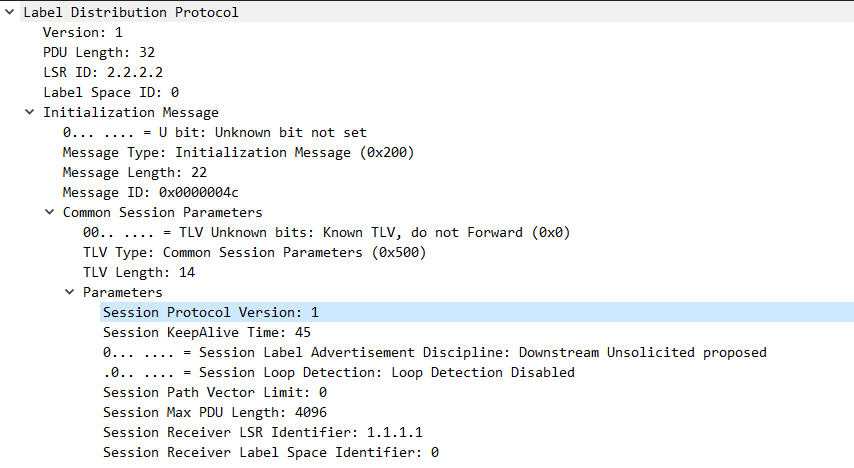
Task: Select Session Max PDU Length: 4096
Action: 215,412
